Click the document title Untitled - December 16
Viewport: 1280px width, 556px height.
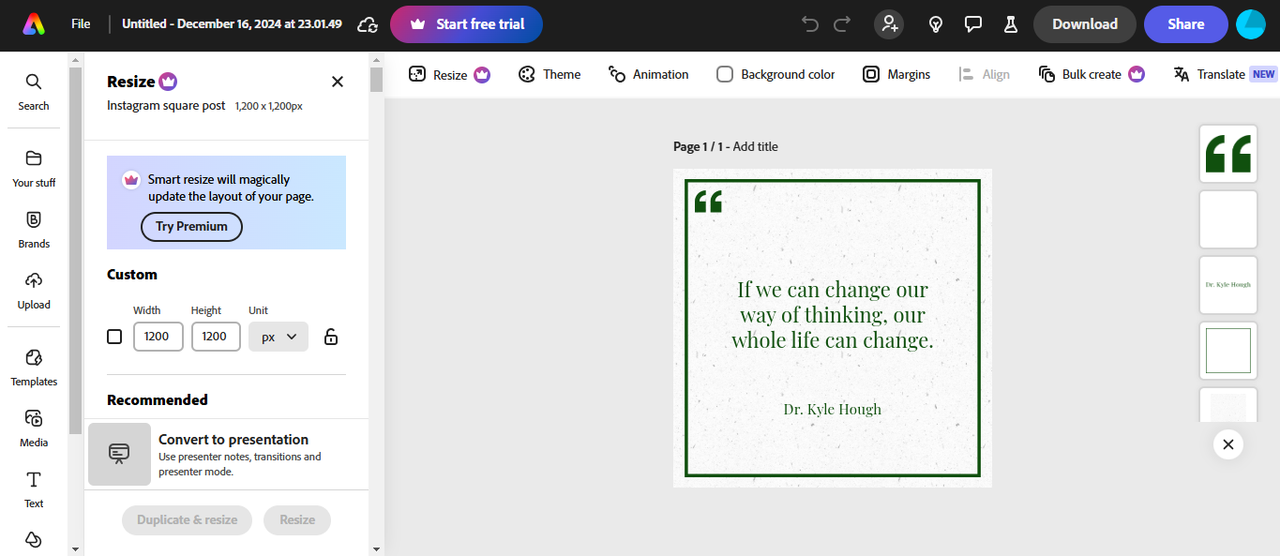231,24
